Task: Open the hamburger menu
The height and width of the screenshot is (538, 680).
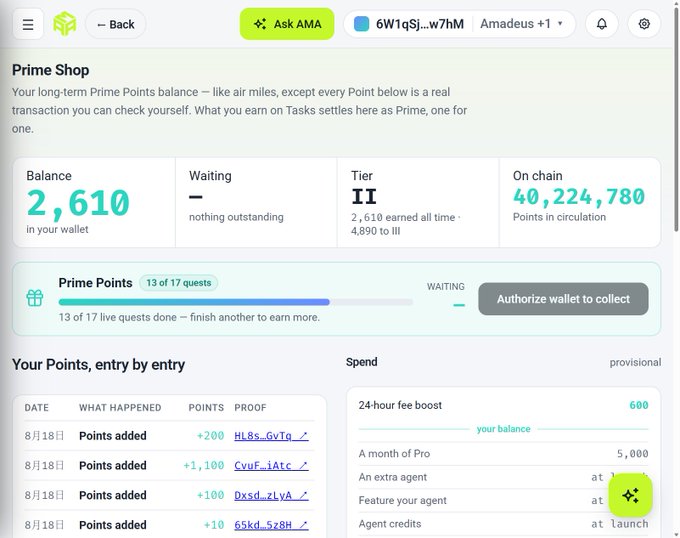Action: tap(28, 24)
